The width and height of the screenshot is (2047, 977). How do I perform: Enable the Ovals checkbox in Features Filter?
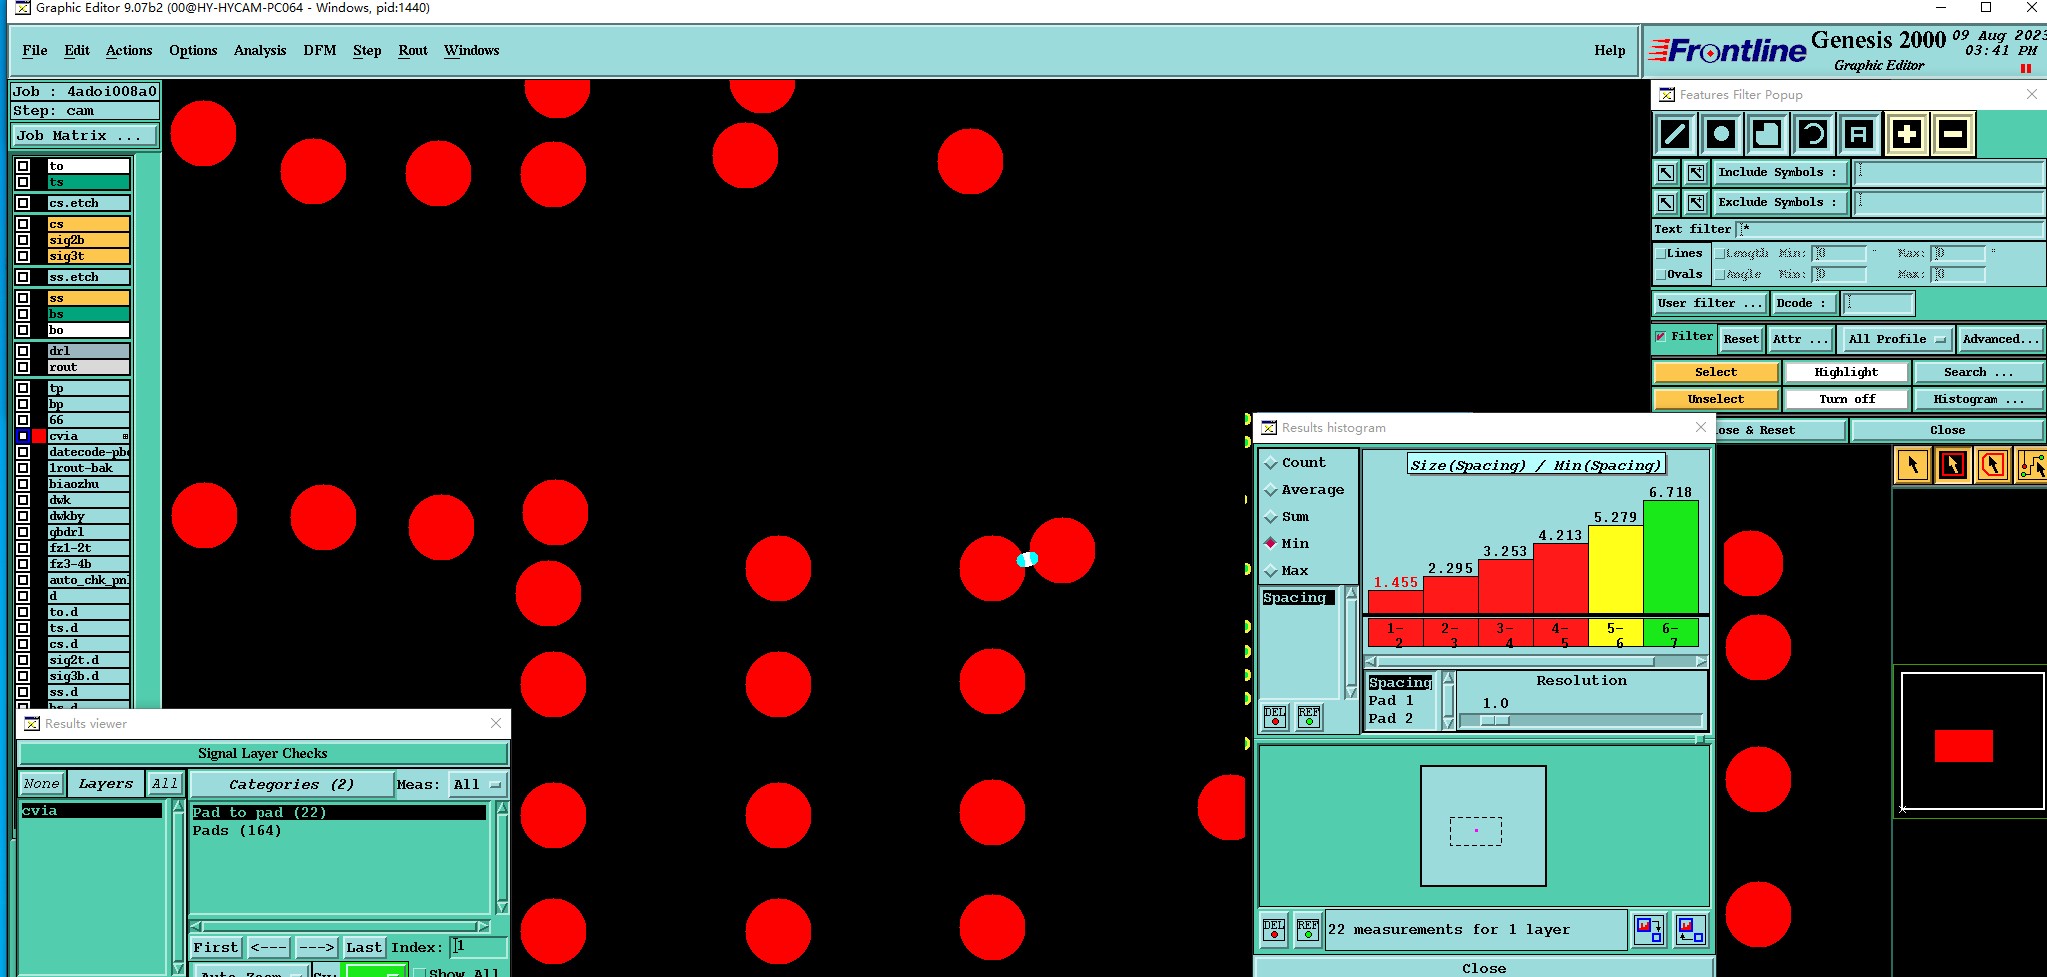1661,275
